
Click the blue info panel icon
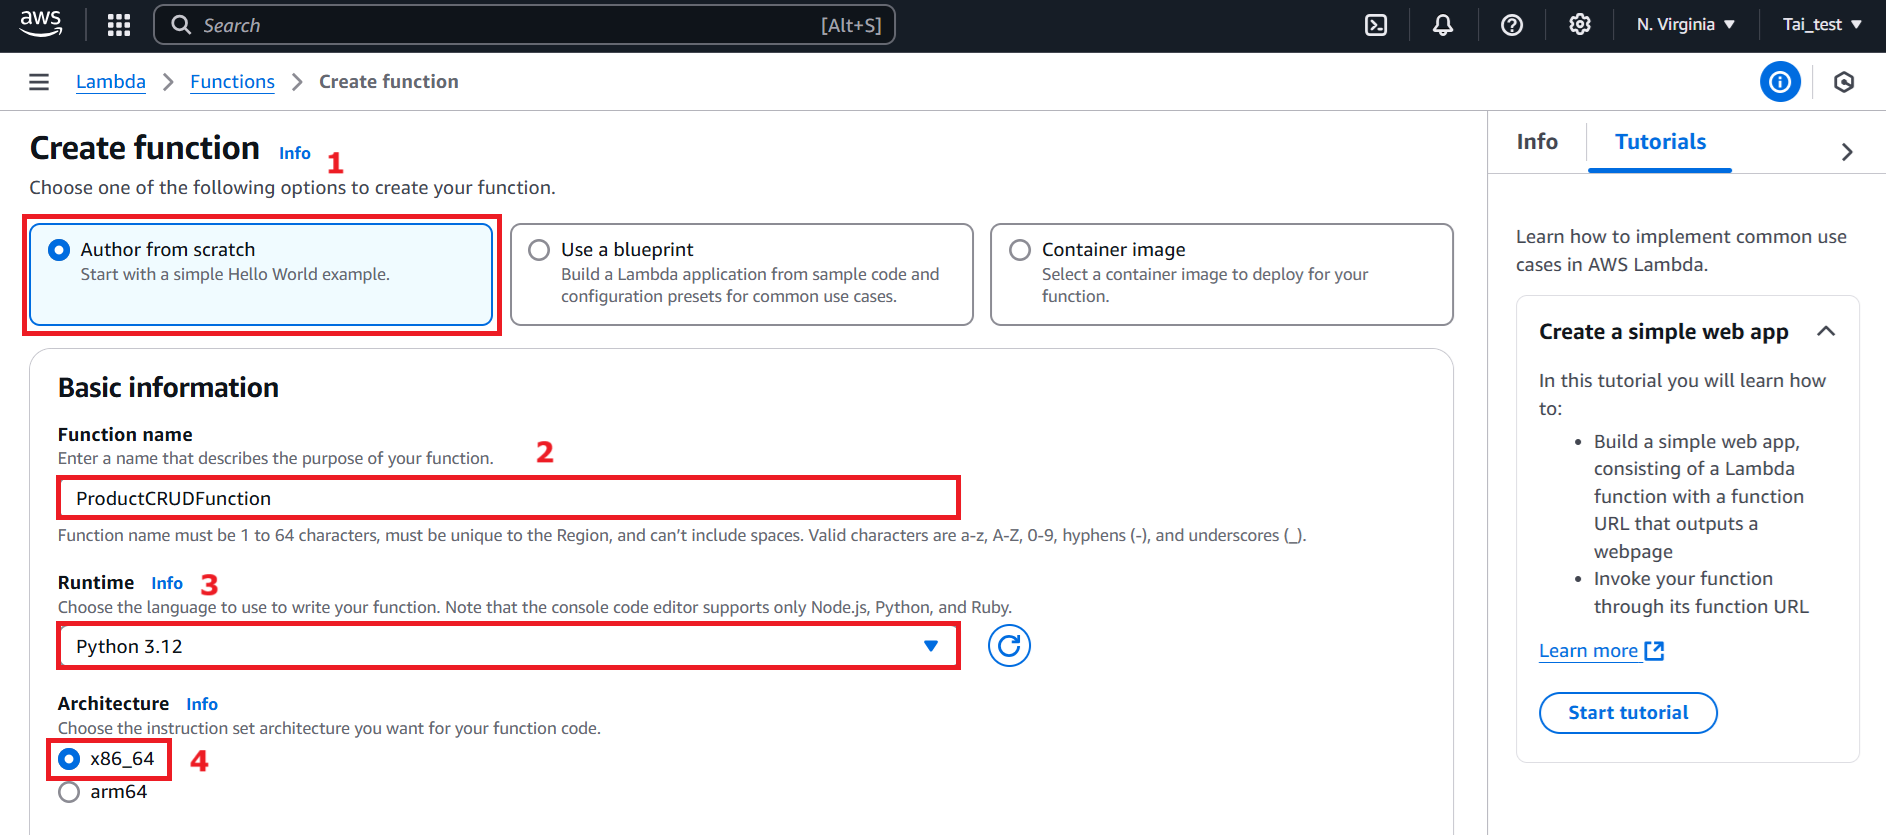coord(1780,82)
